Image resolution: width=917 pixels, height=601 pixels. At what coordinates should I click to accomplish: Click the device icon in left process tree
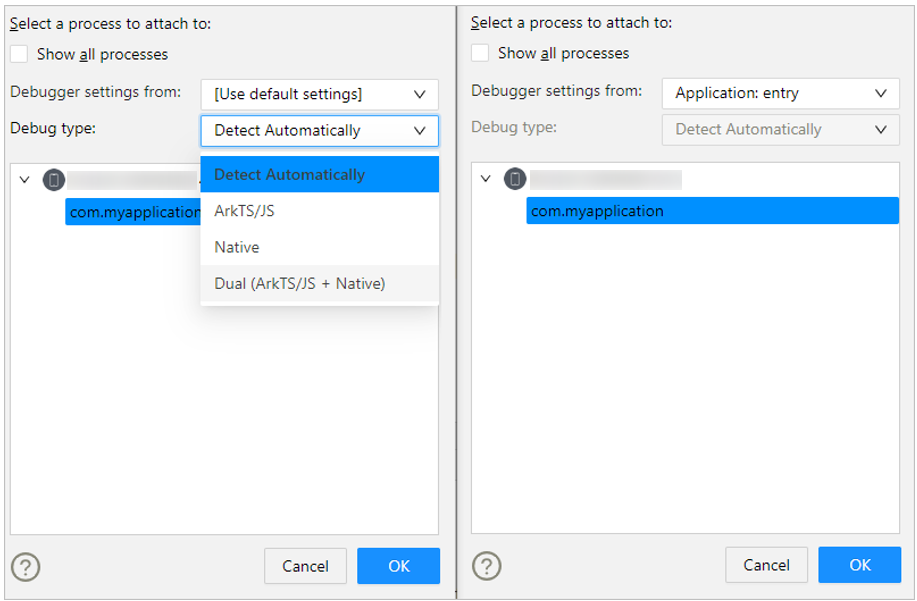[55, 180]
